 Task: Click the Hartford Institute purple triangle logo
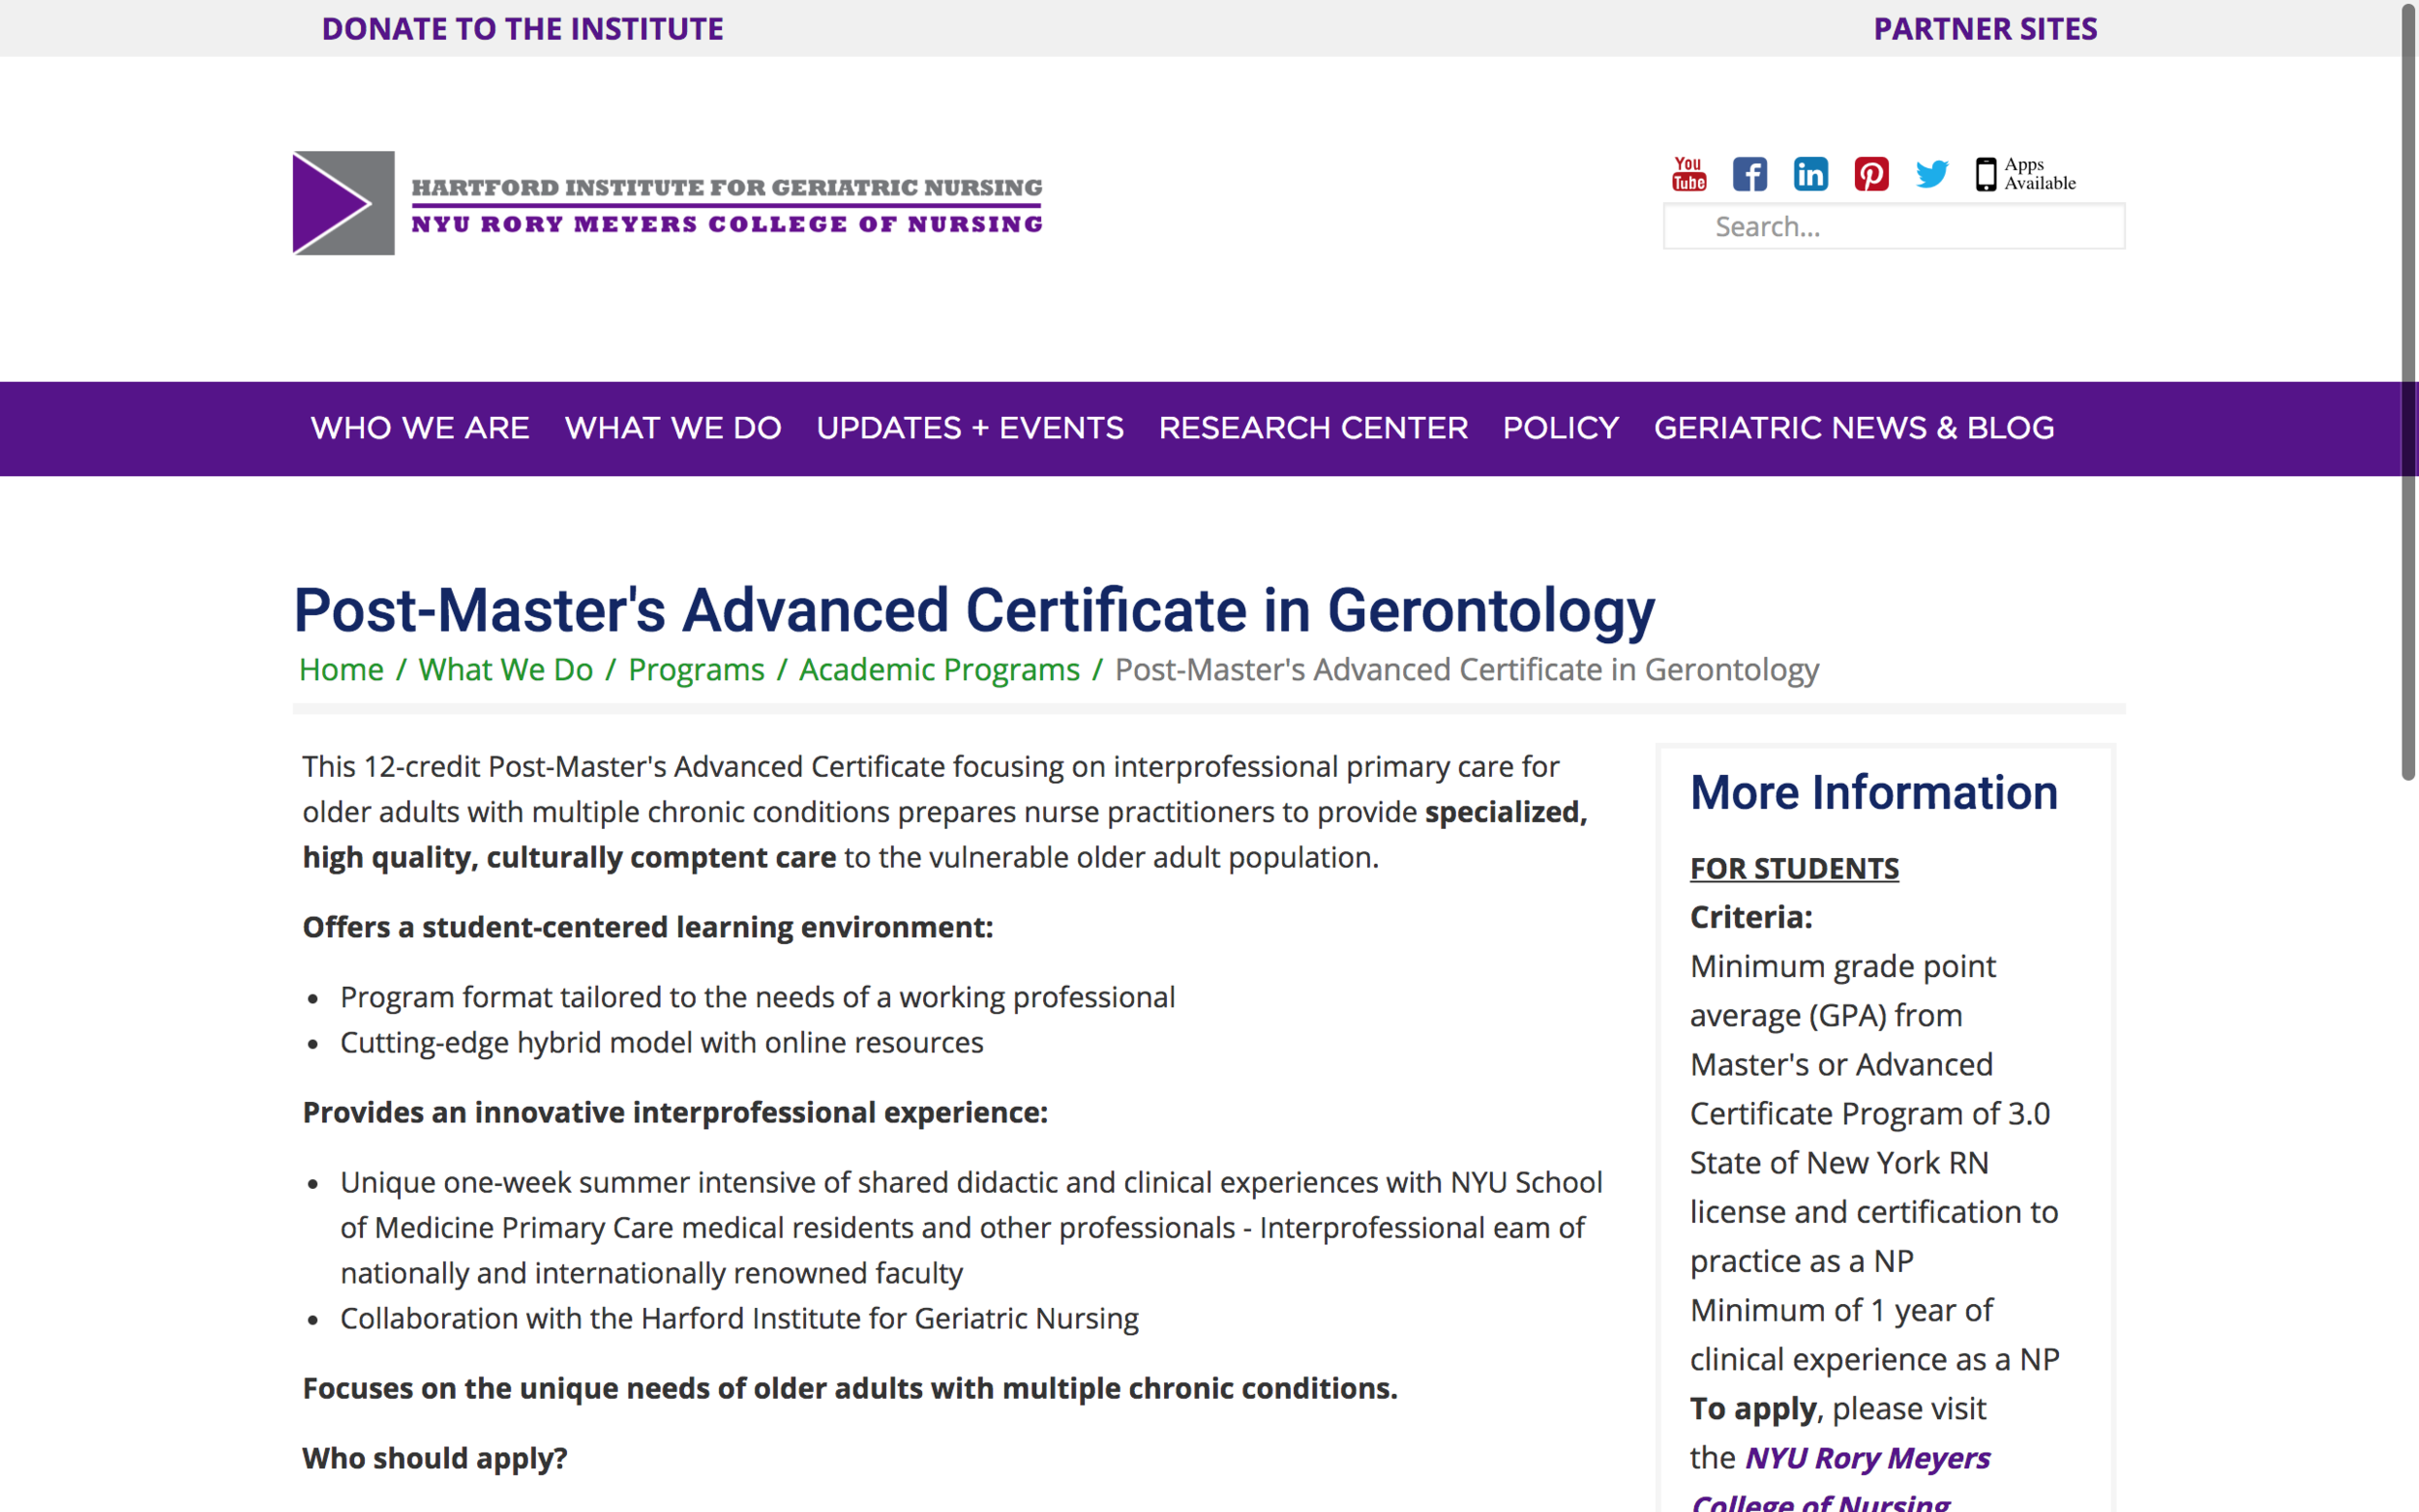(x=343, y=203)
